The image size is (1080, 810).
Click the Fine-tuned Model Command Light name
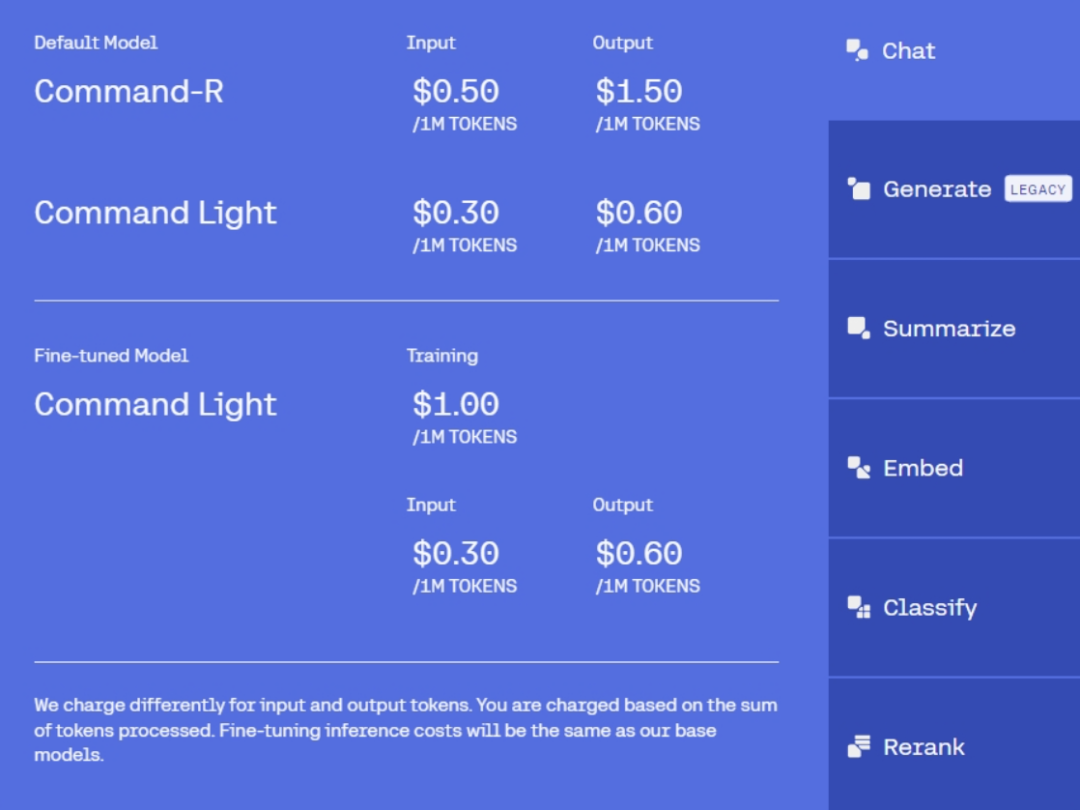pos(155,404)
